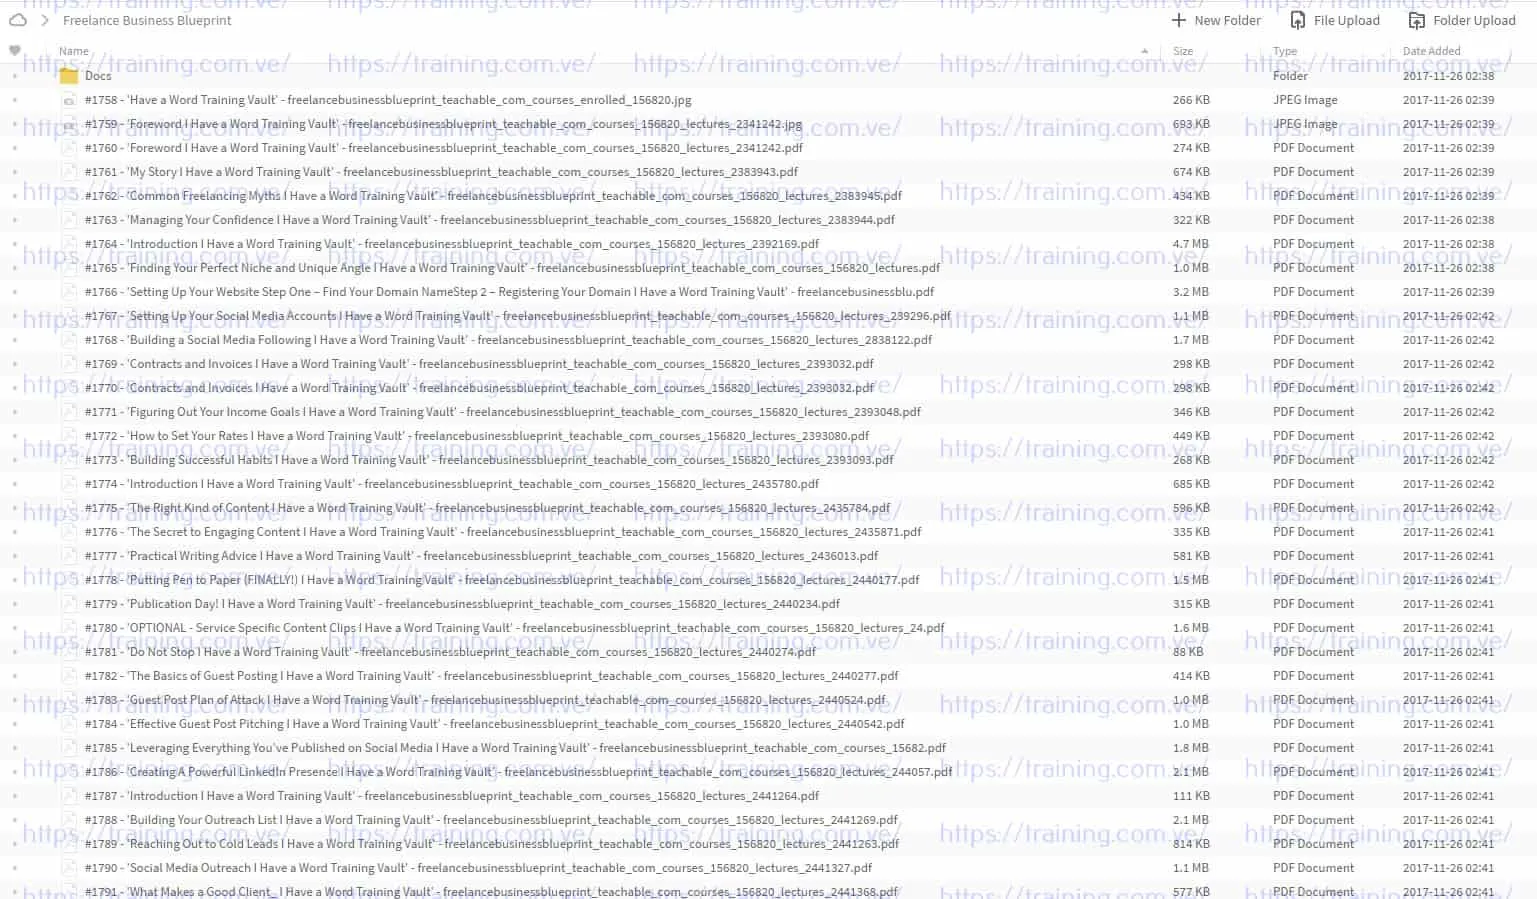
Task: Select the PDF icon of file #1760
Action: pyautogui.click(x=69, y=148)
